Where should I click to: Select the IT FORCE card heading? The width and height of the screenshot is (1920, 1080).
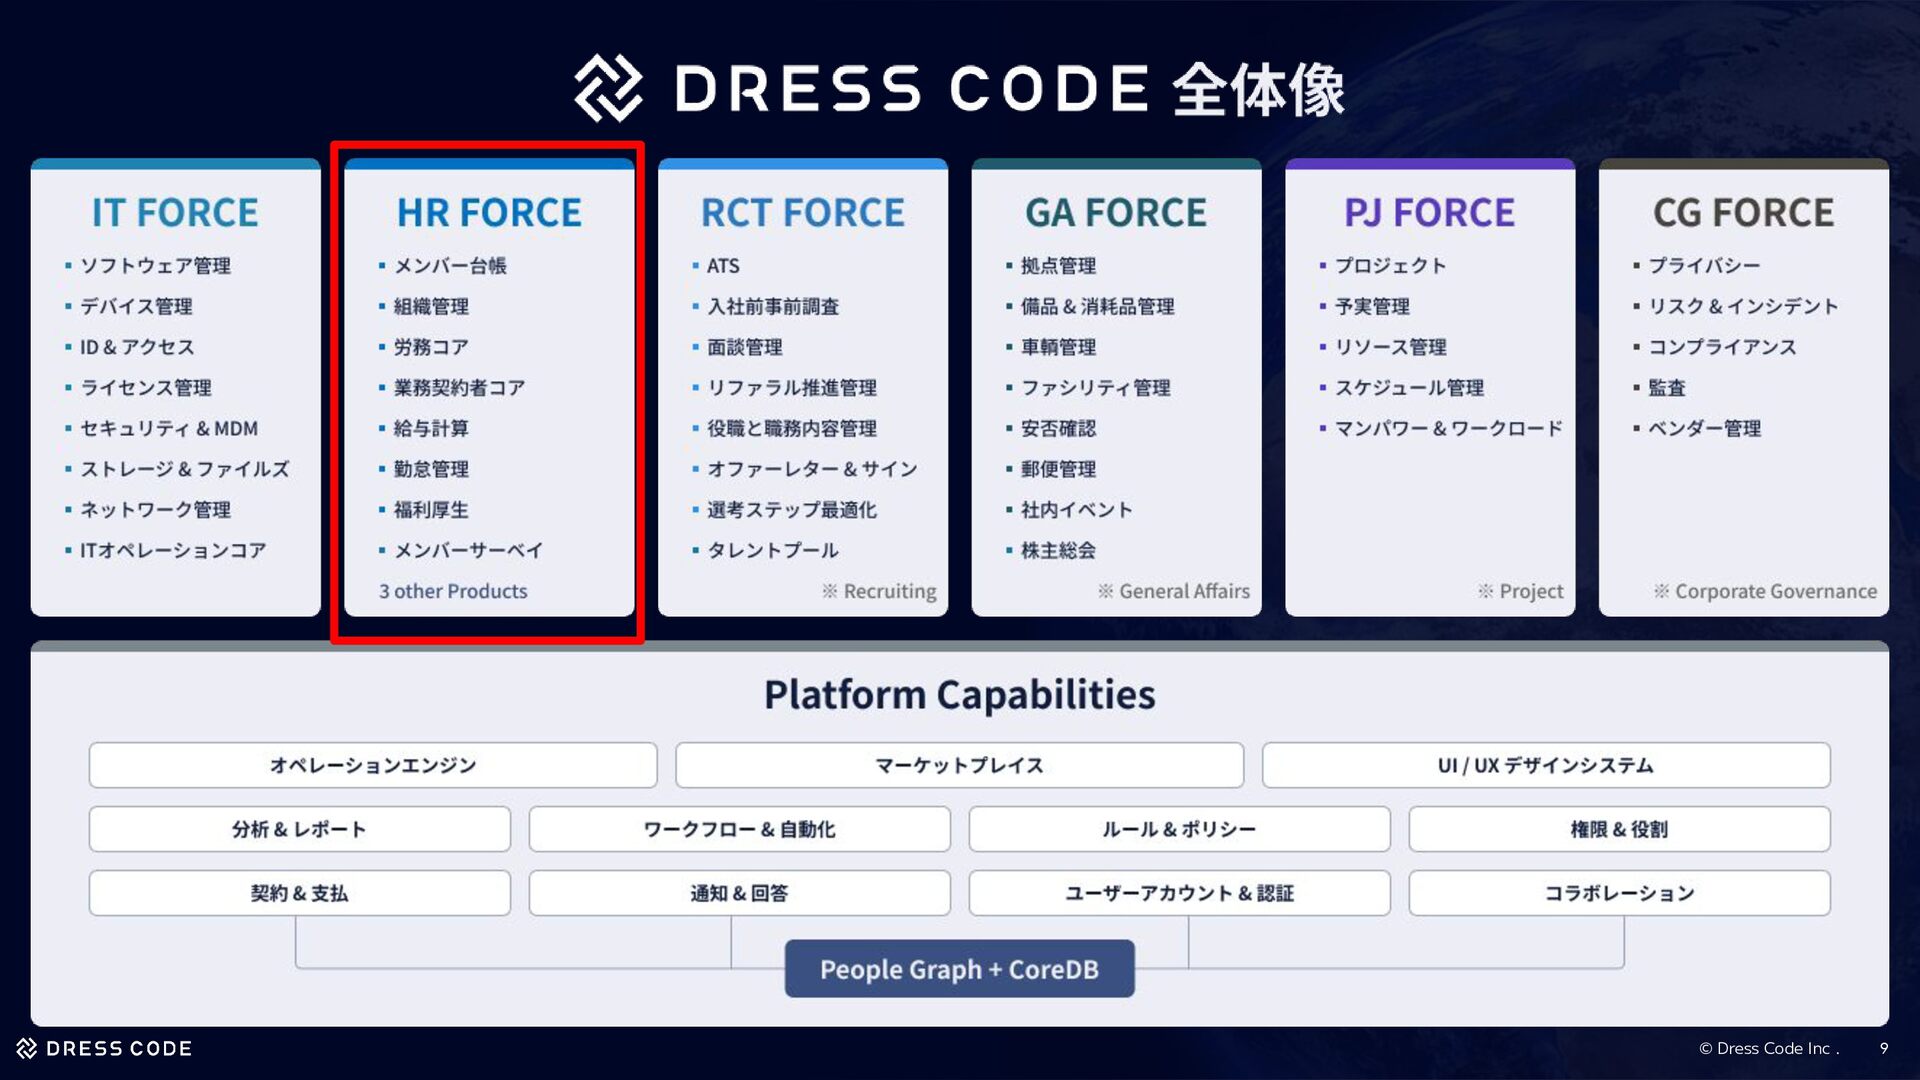pyautogui.click(x=175, y=213)
